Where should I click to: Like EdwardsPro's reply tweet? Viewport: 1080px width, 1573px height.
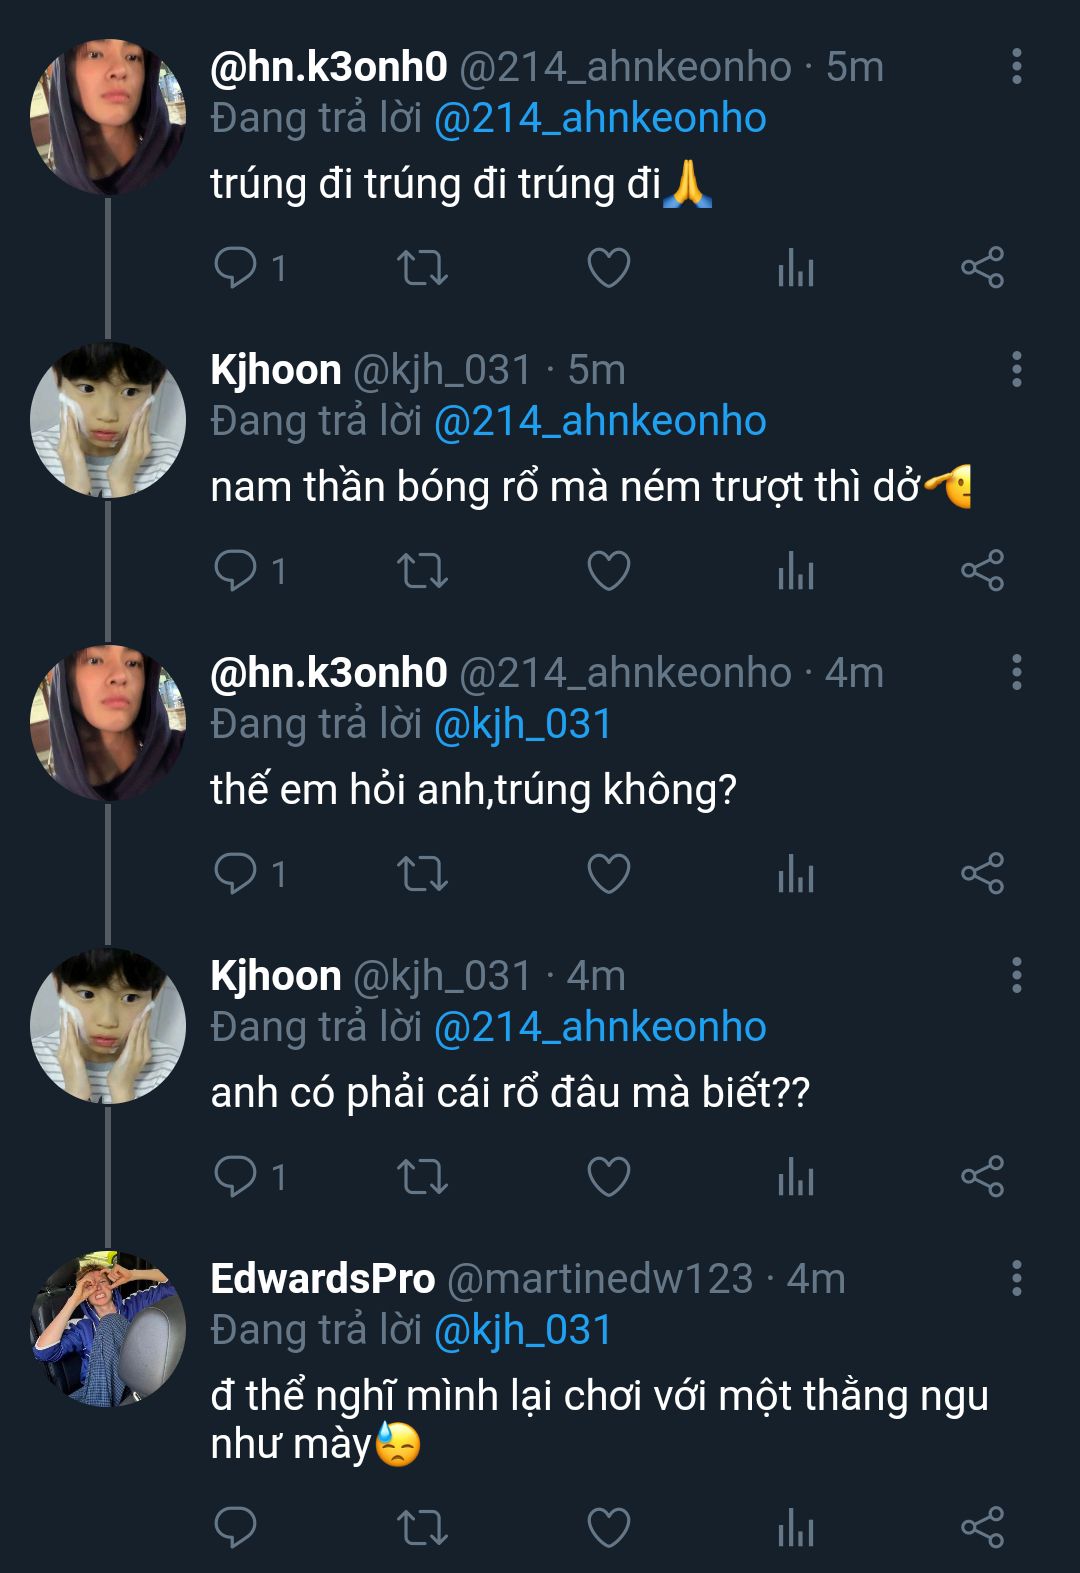click(x=608, y=1527)
